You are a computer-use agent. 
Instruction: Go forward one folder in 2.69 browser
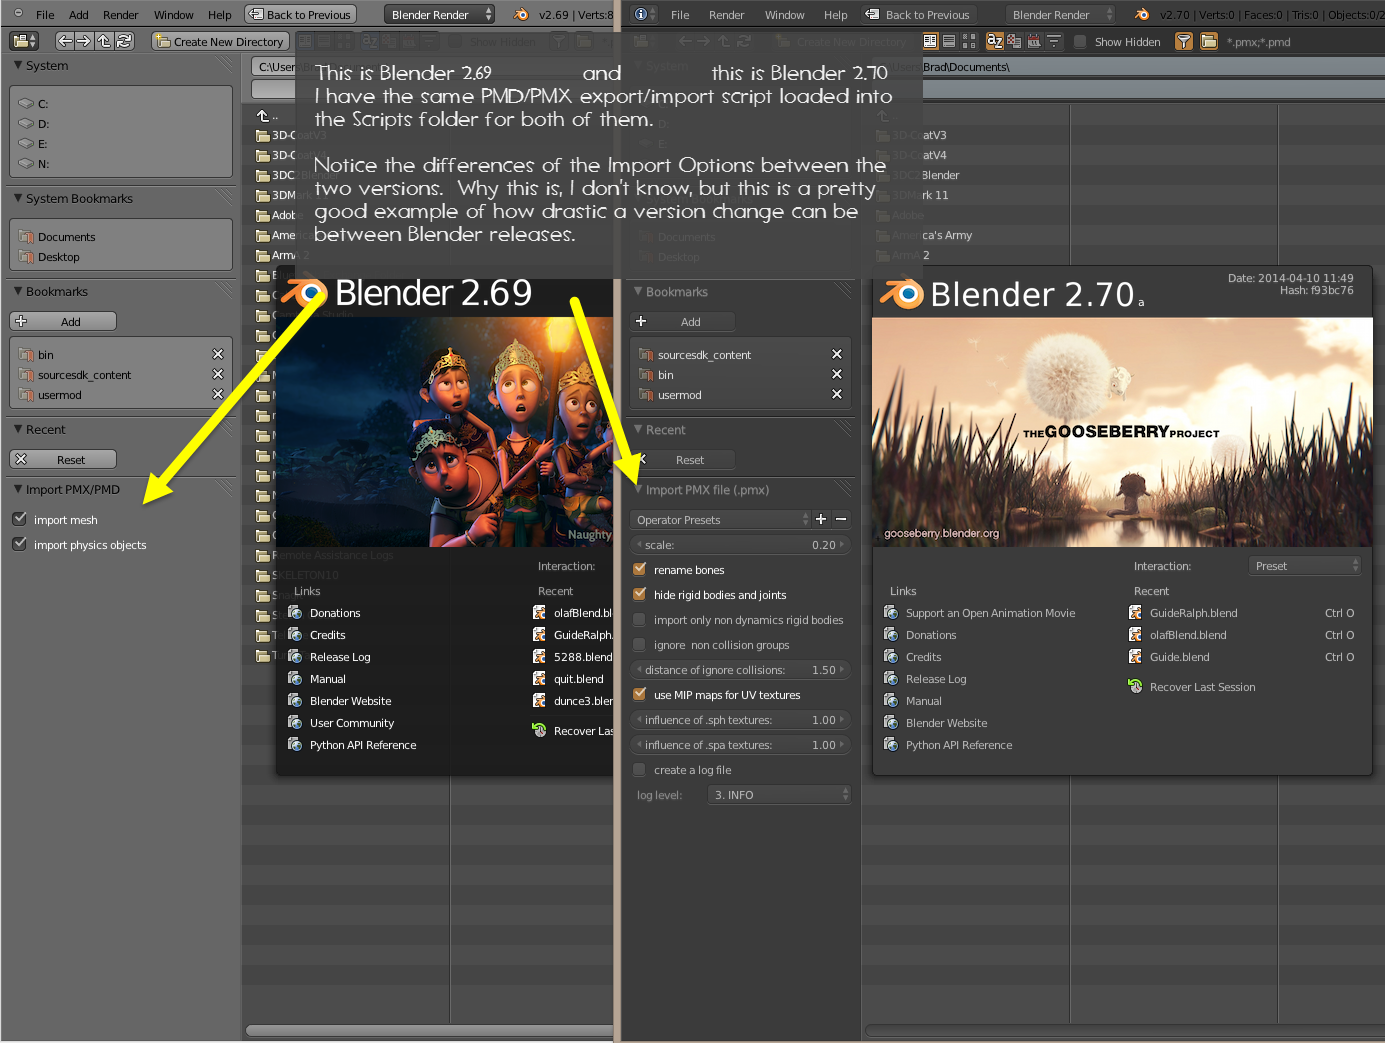point(84,41)
